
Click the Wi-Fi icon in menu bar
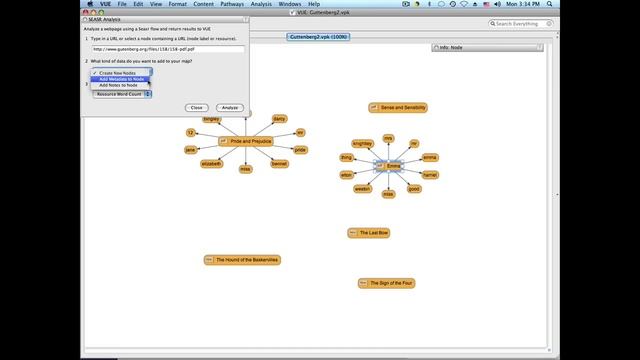[x=464, y=4]
